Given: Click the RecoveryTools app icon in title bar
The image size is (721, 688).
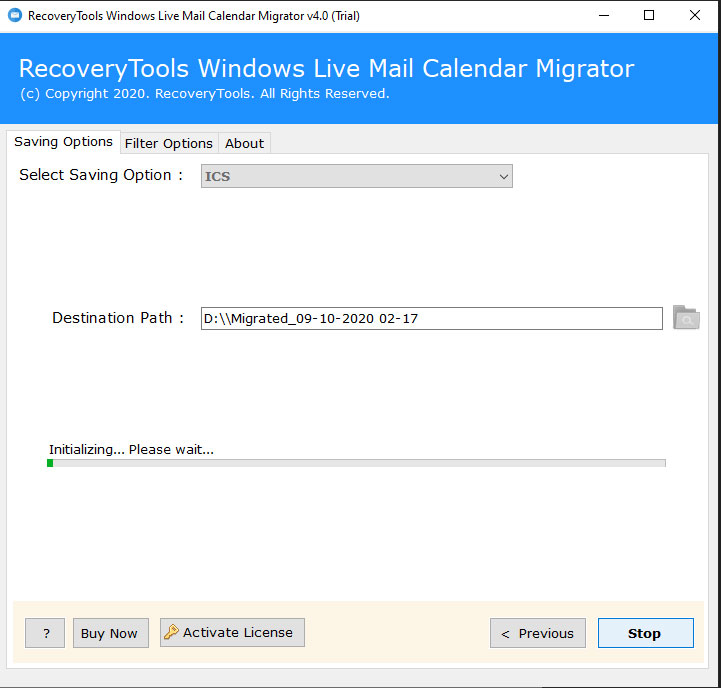Looking at the screenshot, I should pos(15,15).
